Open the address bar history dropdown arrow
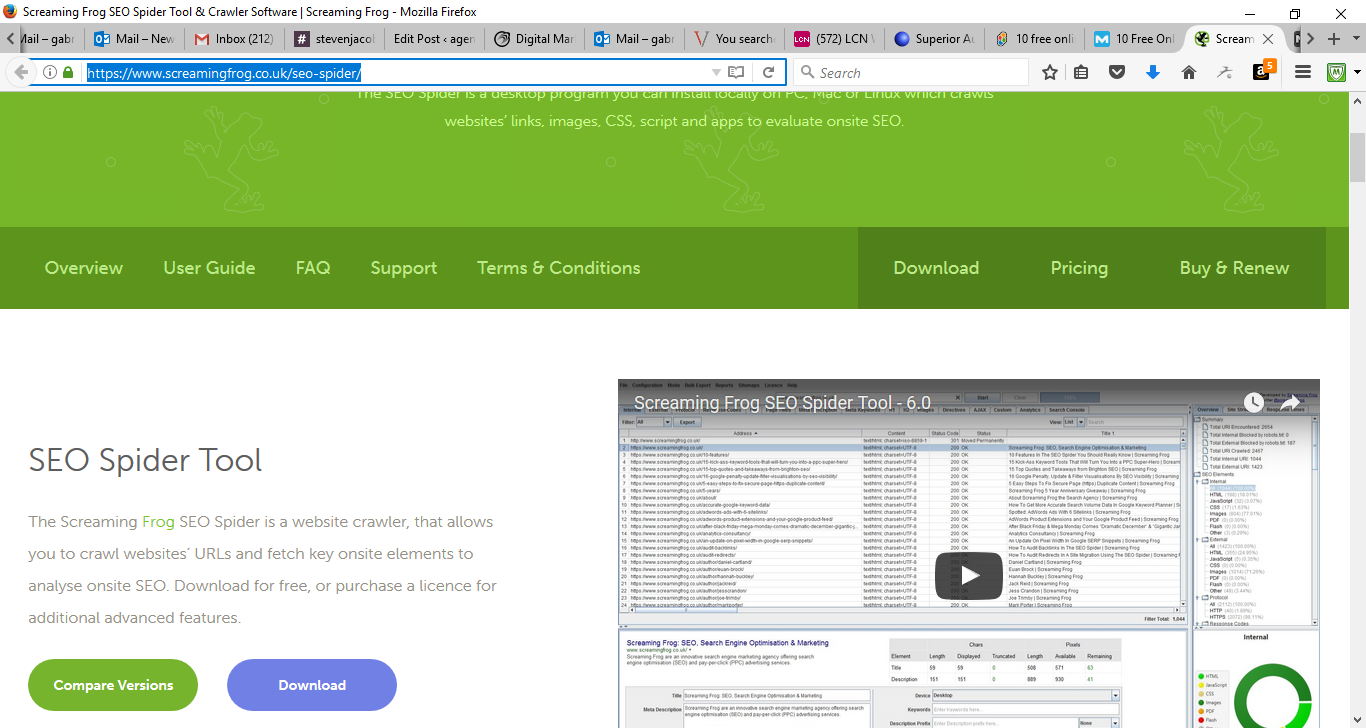 [x=716, y=73]
